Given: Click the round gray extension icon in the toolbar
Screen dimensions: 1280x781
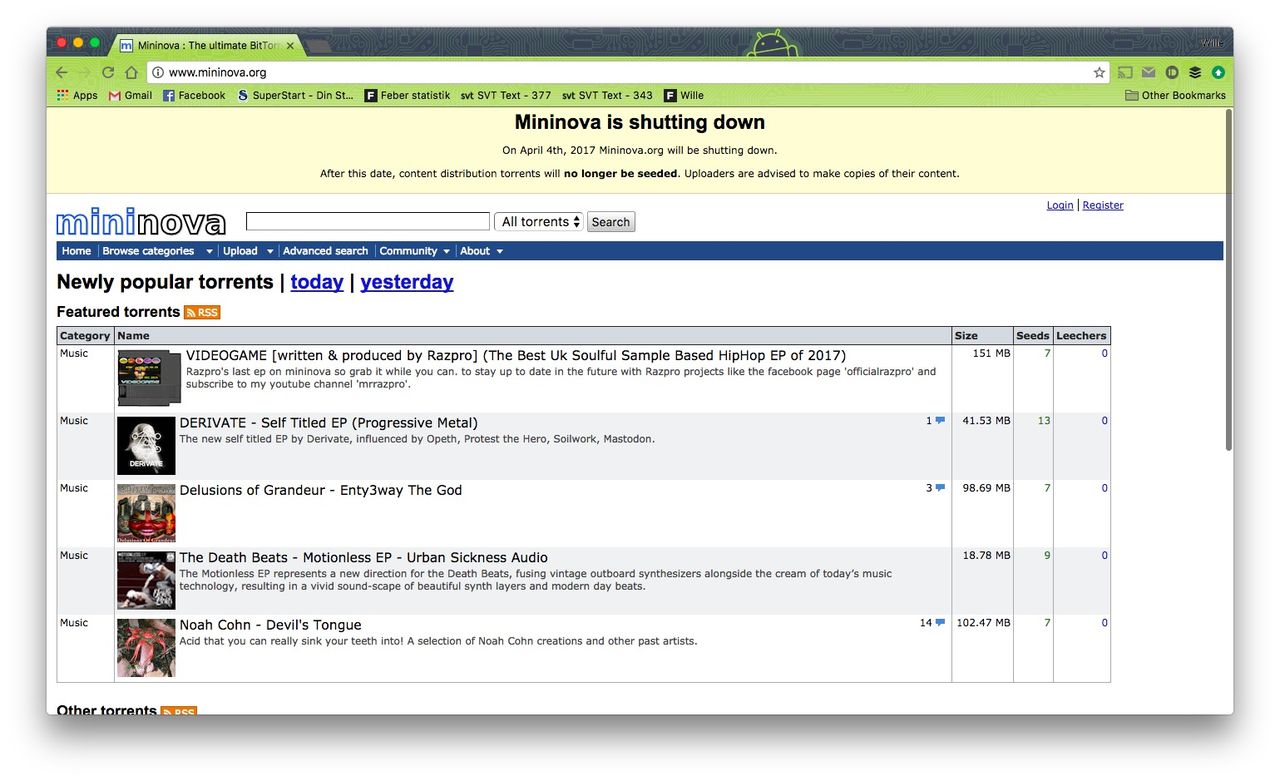Looking at the screenshot, I should coord(1172,72).
